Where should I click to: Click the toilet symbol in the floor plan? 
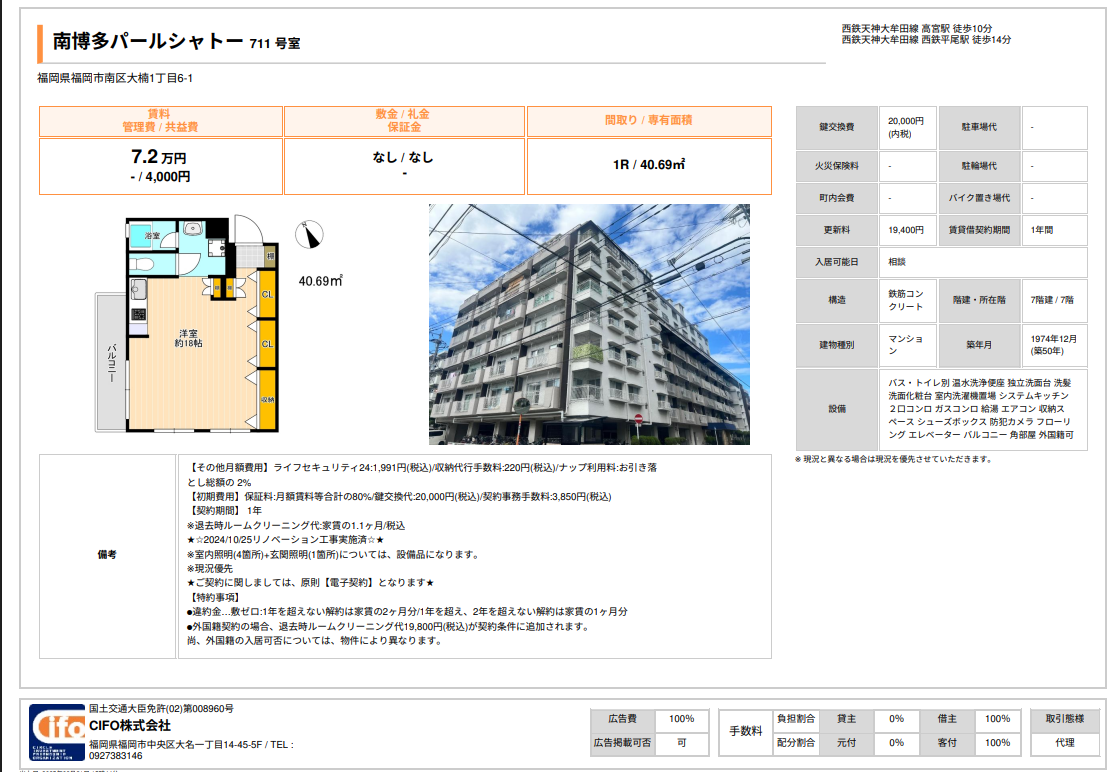142,265
